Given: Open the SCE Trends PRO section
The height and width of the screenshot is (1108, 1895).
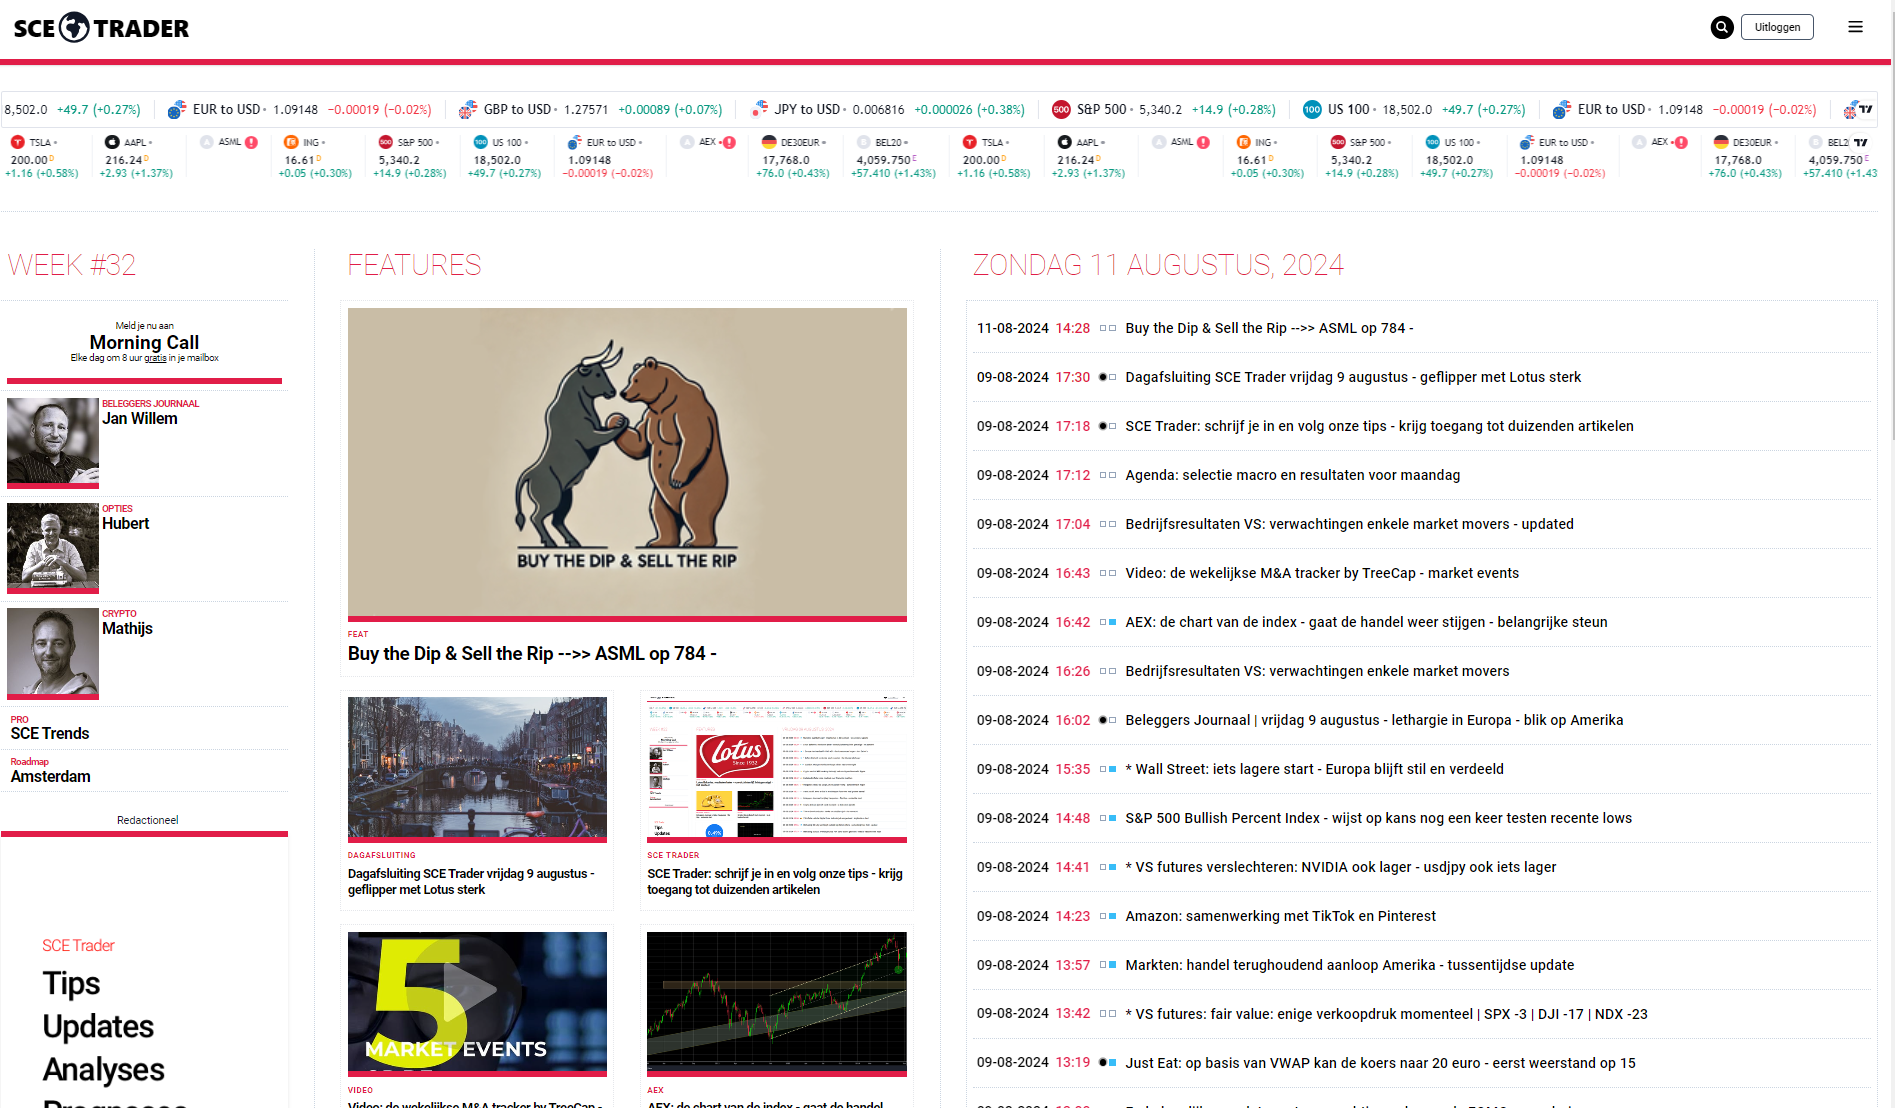Looking at the screenshot, I should coord(50,734).
